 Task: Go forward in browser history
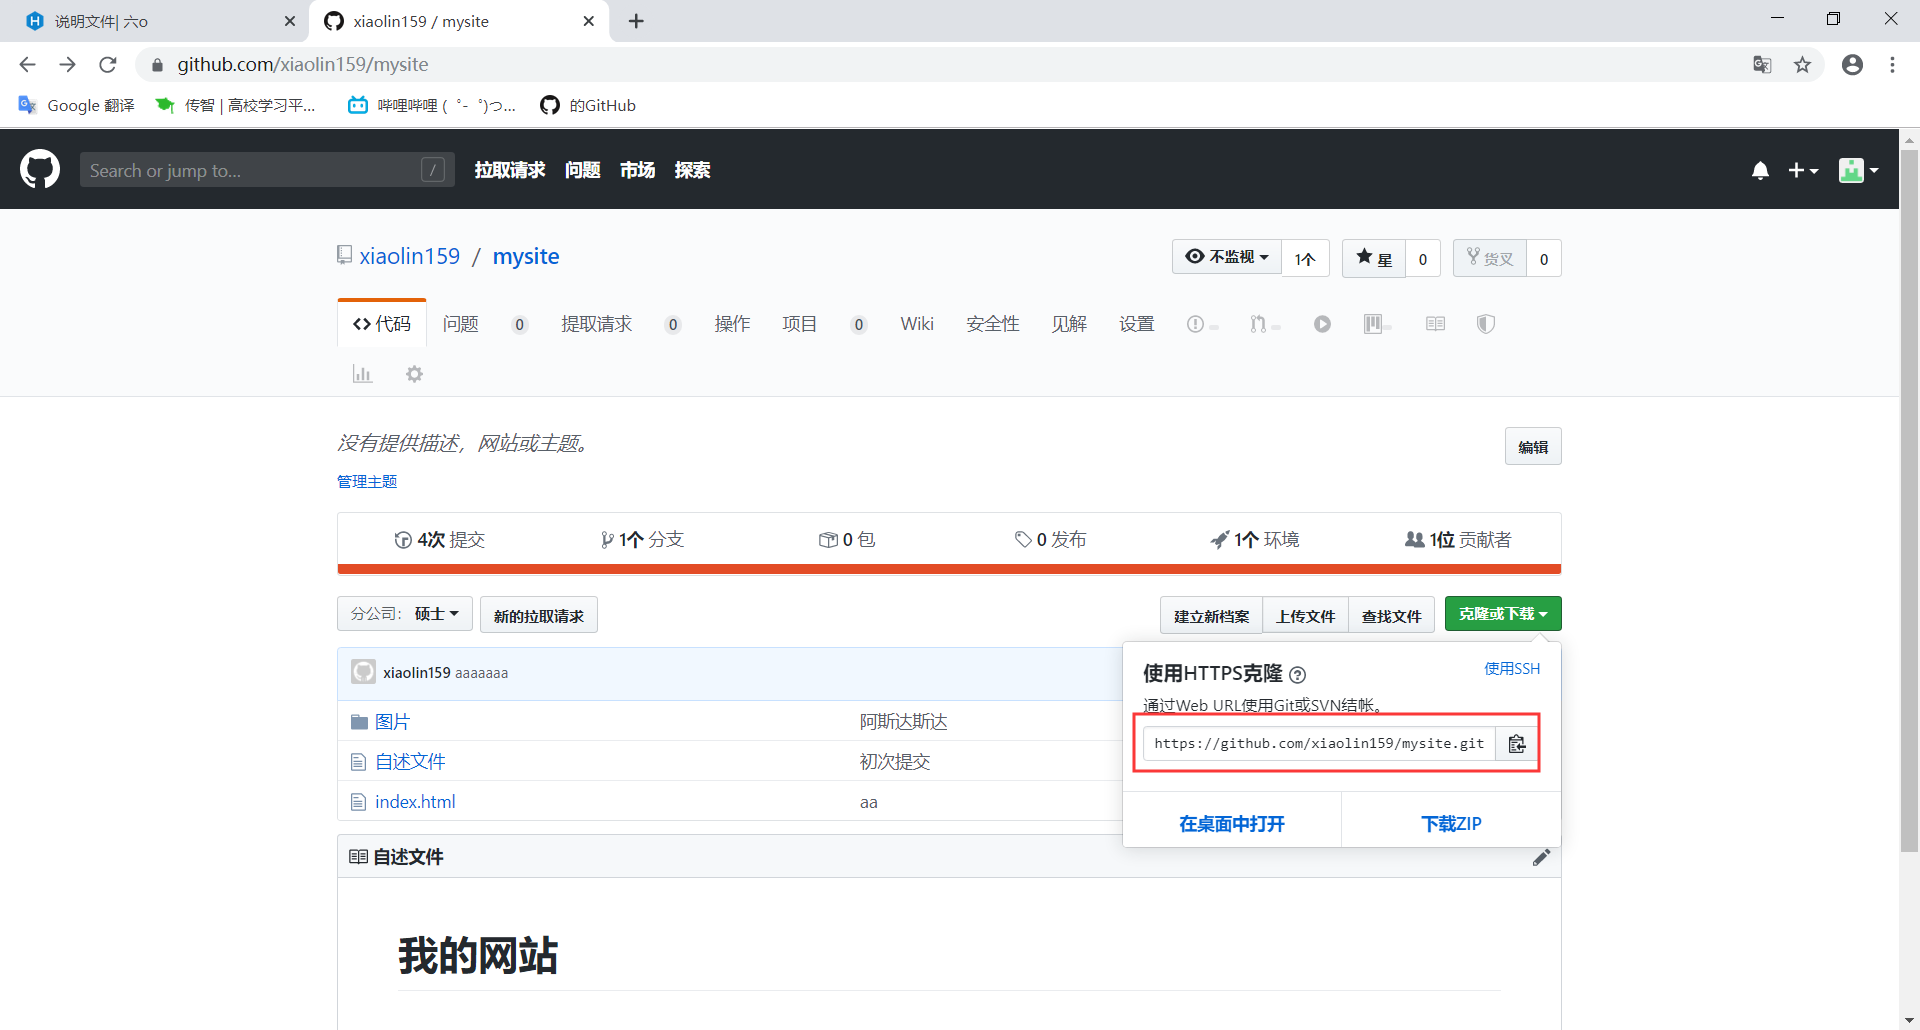68,65
